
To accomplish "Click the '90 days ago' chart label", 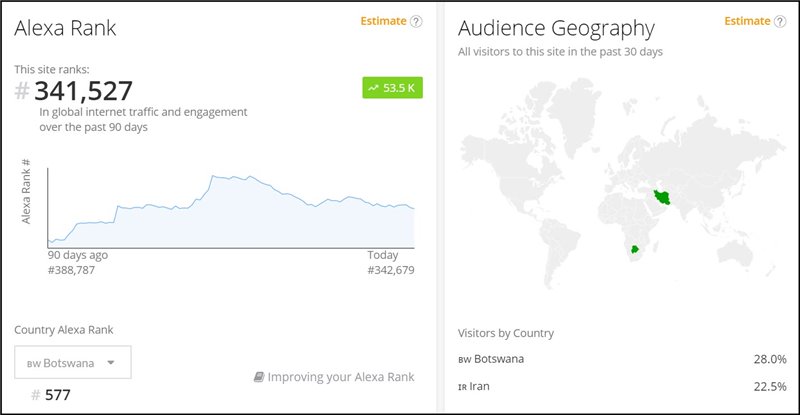I will click(x=78, y=255).
